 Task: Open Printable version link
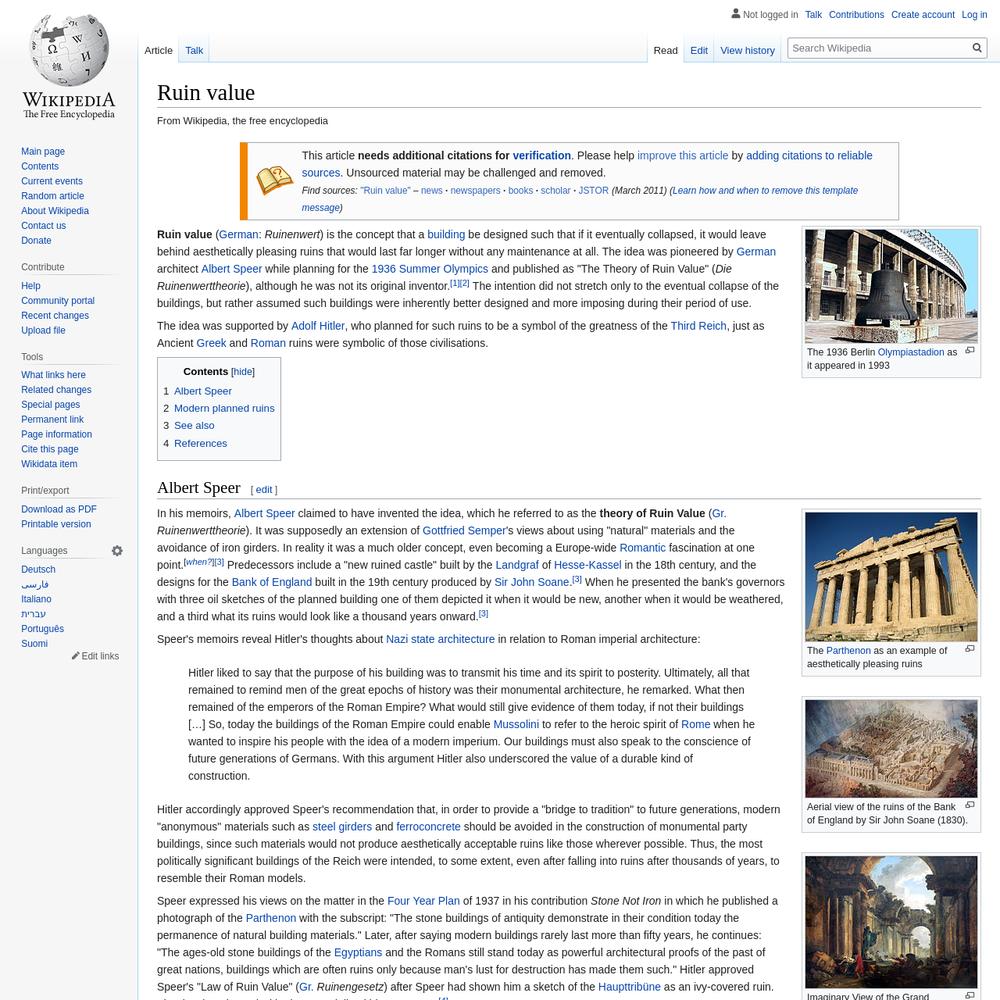click(x=56, y=524)
